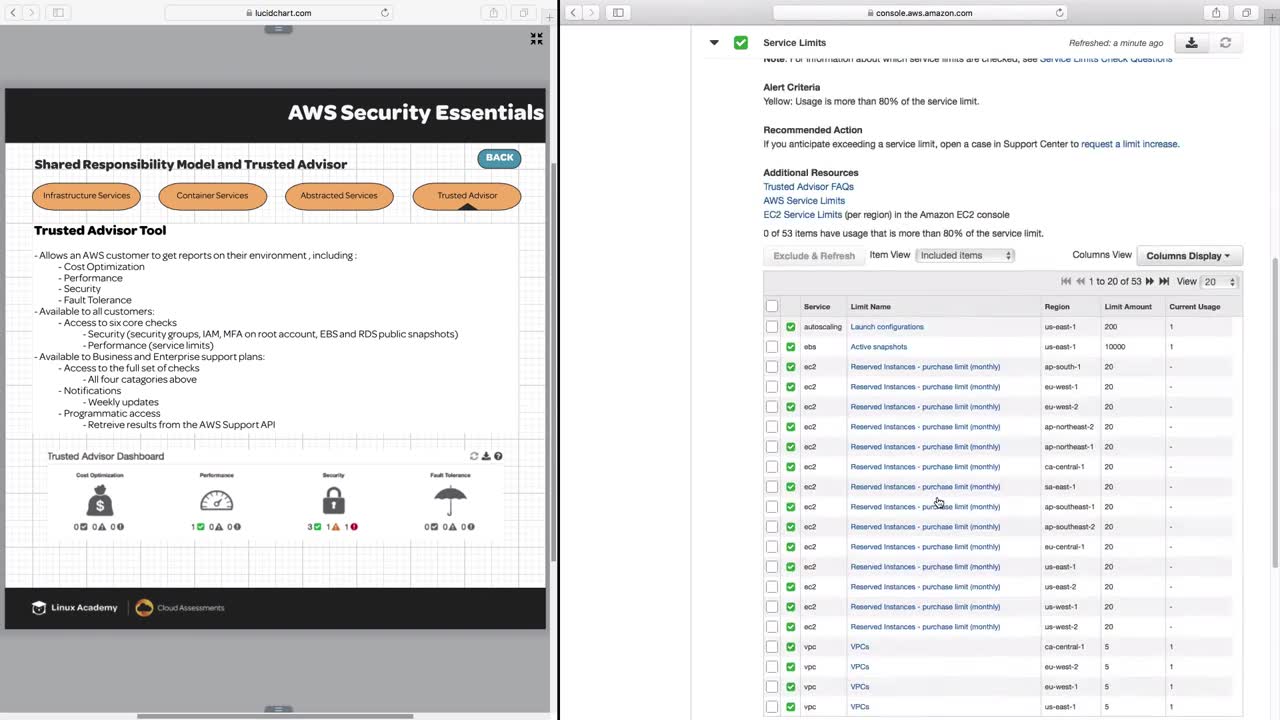The width and height of the screenshot is (1280, 720).
Task: Open the EC2 Service Limits link
Action: point(802,215)
